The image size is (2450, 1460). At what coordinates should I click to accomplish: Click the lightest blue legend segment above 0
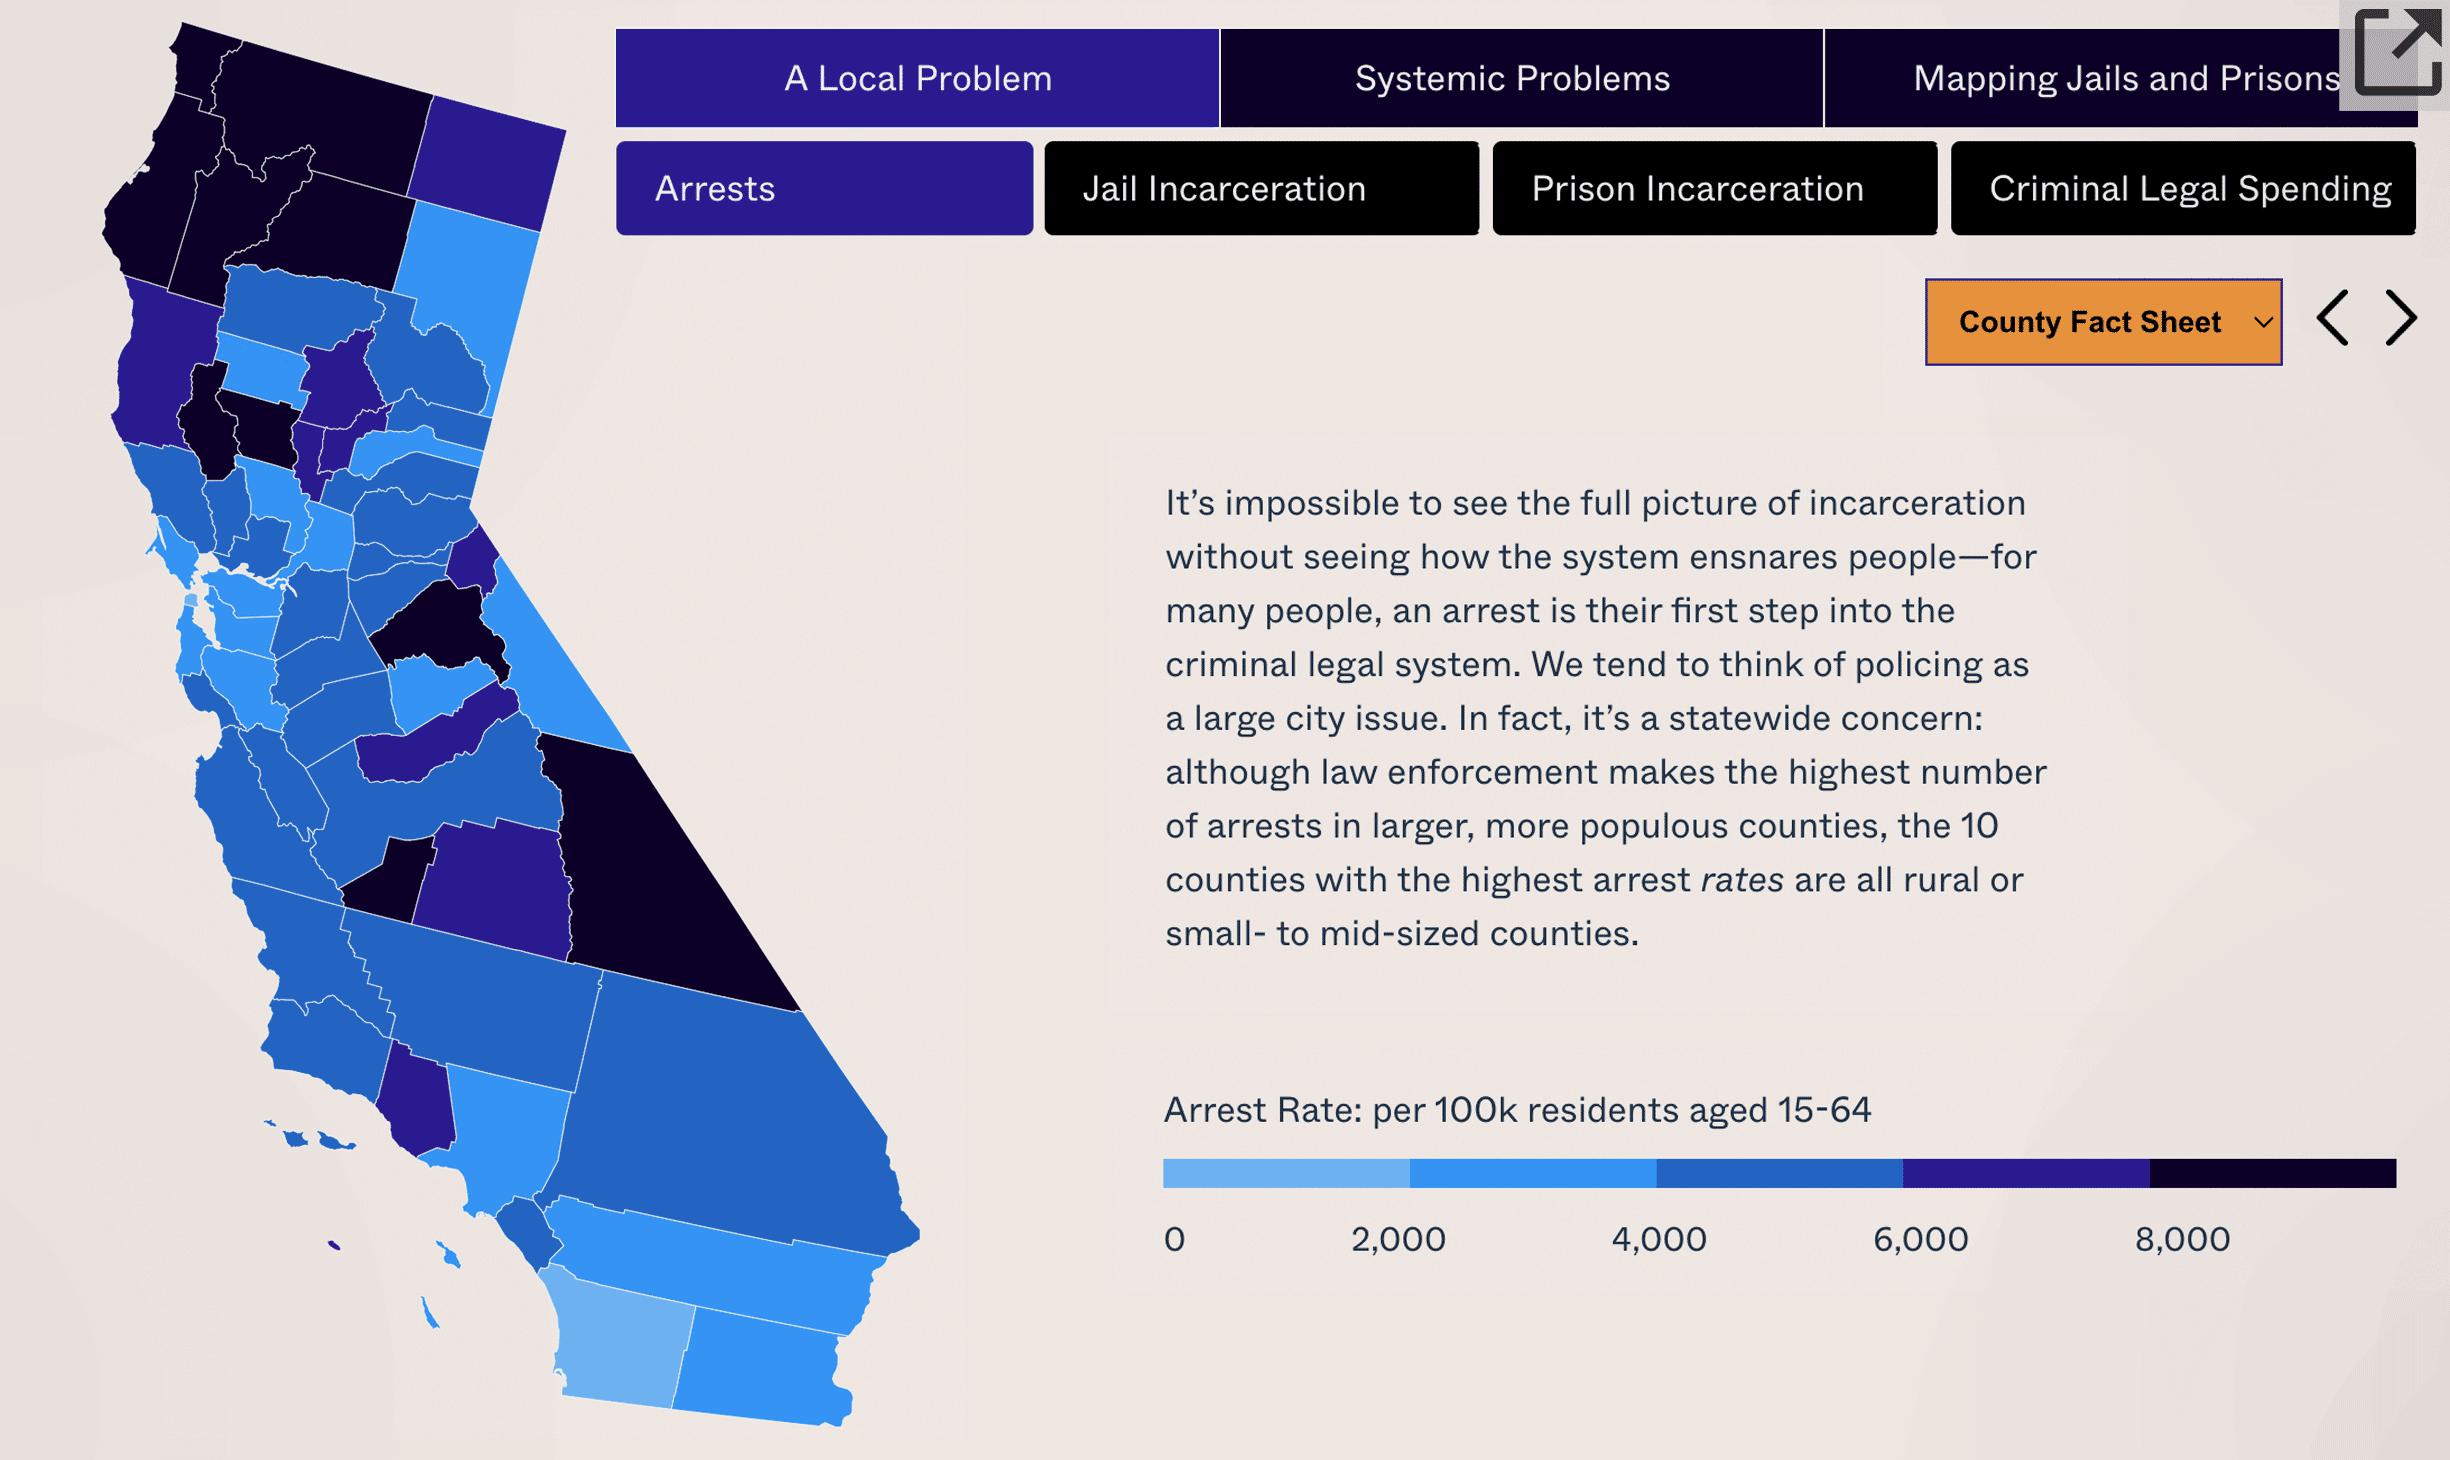(1286, 1173)
